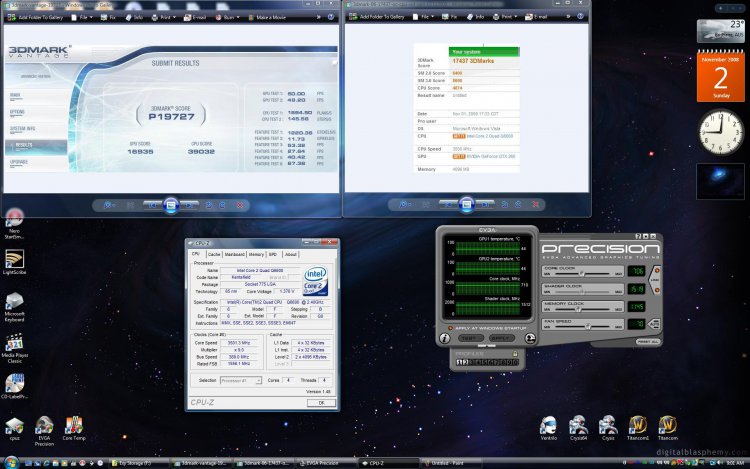Open CPU-Z processor Selection dropdown
This screenshot has width=750, height=469.
click(x=241, y=381)
